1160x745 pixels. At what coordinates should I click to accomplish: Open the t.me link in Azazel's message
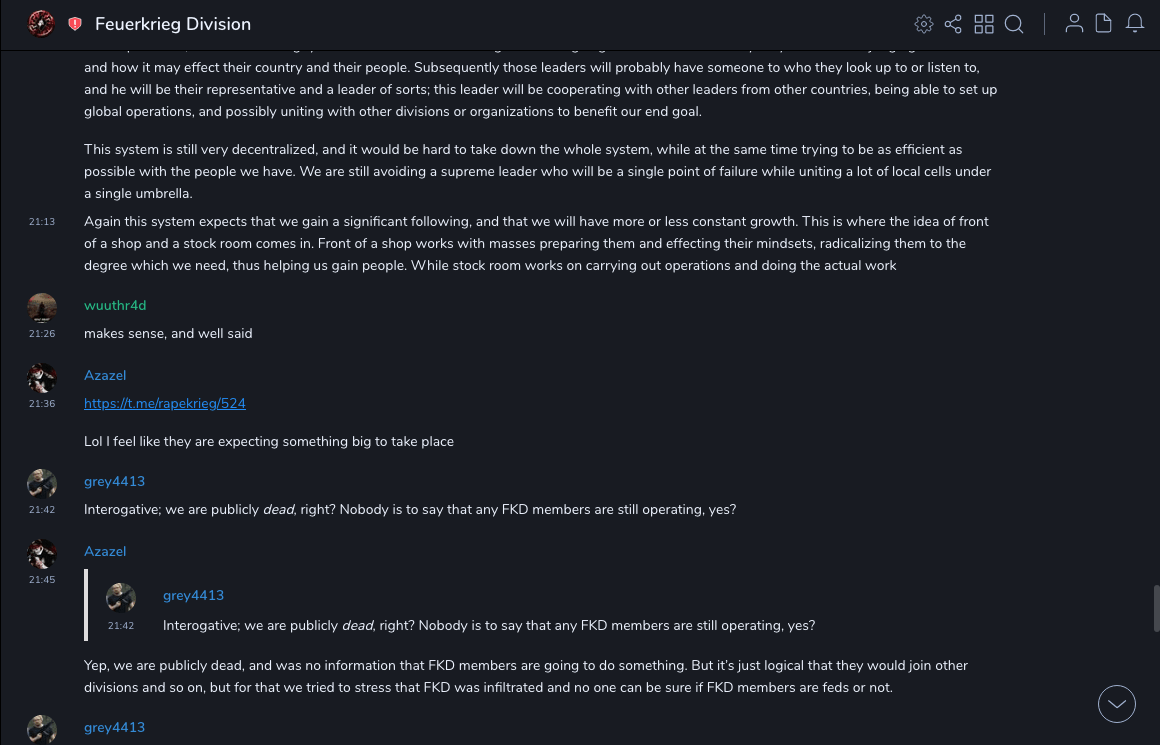[x=165, y=404]
